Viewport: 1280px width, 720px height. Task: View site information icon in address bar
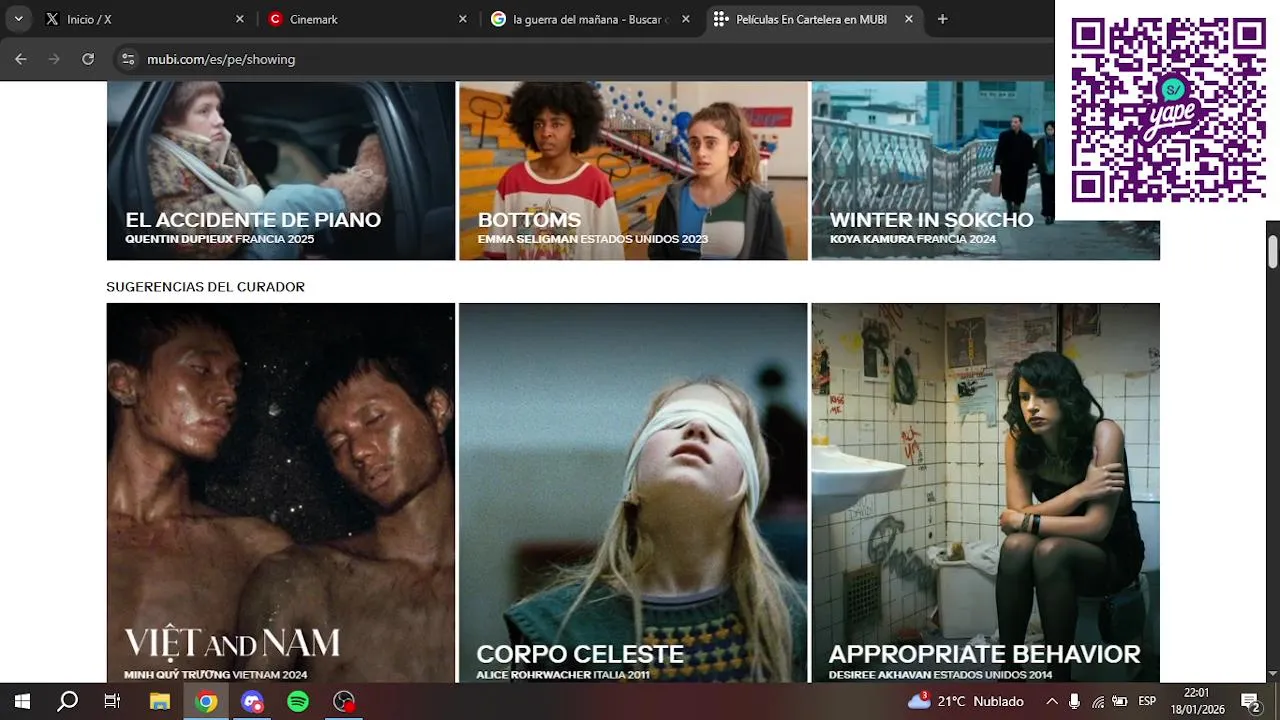tap(128, 59)
